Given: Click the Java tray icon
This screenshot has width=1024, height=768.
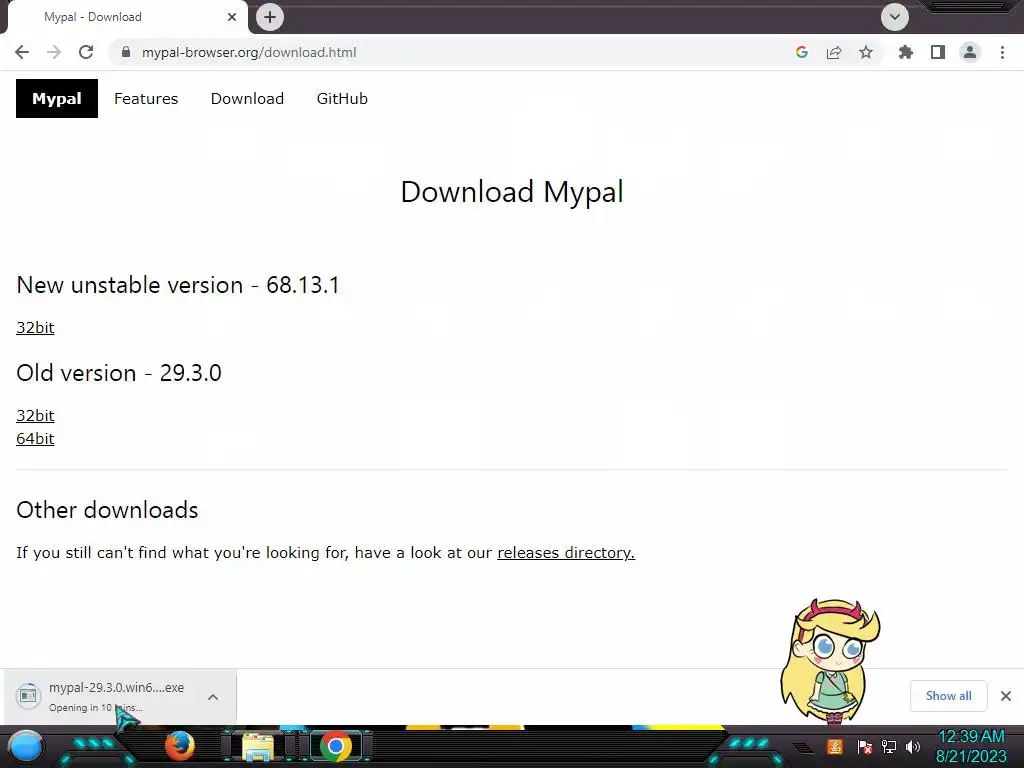Looking at the screenshot, I should 834,746.
